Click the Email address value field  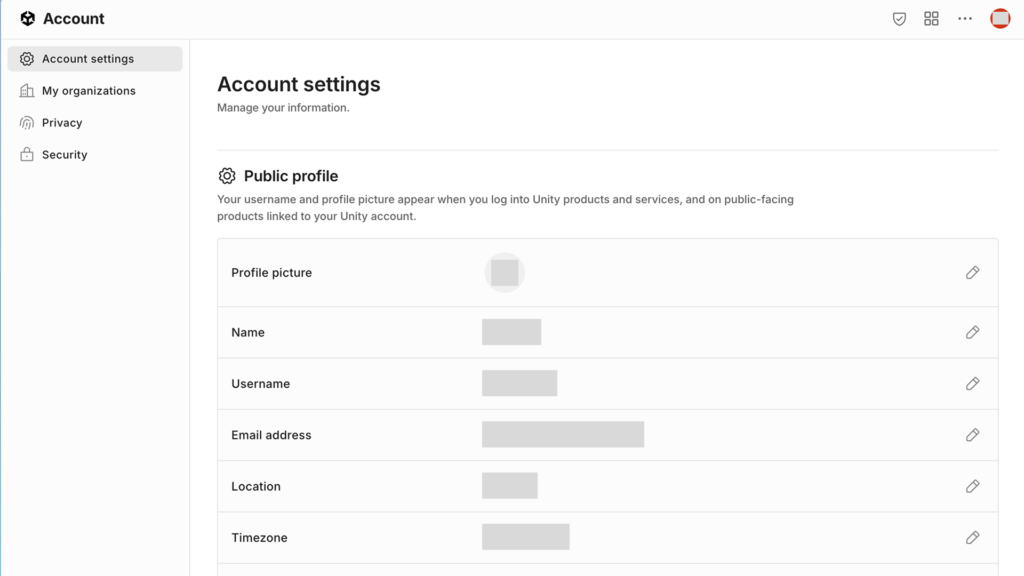click(x=562, y=435)
